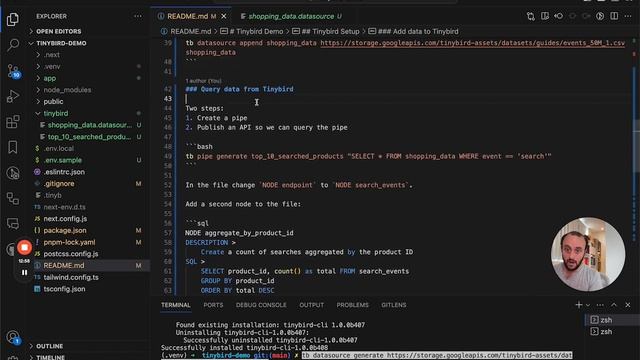Pause the screen recording
This screenshot has width=640, height=360.
tap(24, 272)
